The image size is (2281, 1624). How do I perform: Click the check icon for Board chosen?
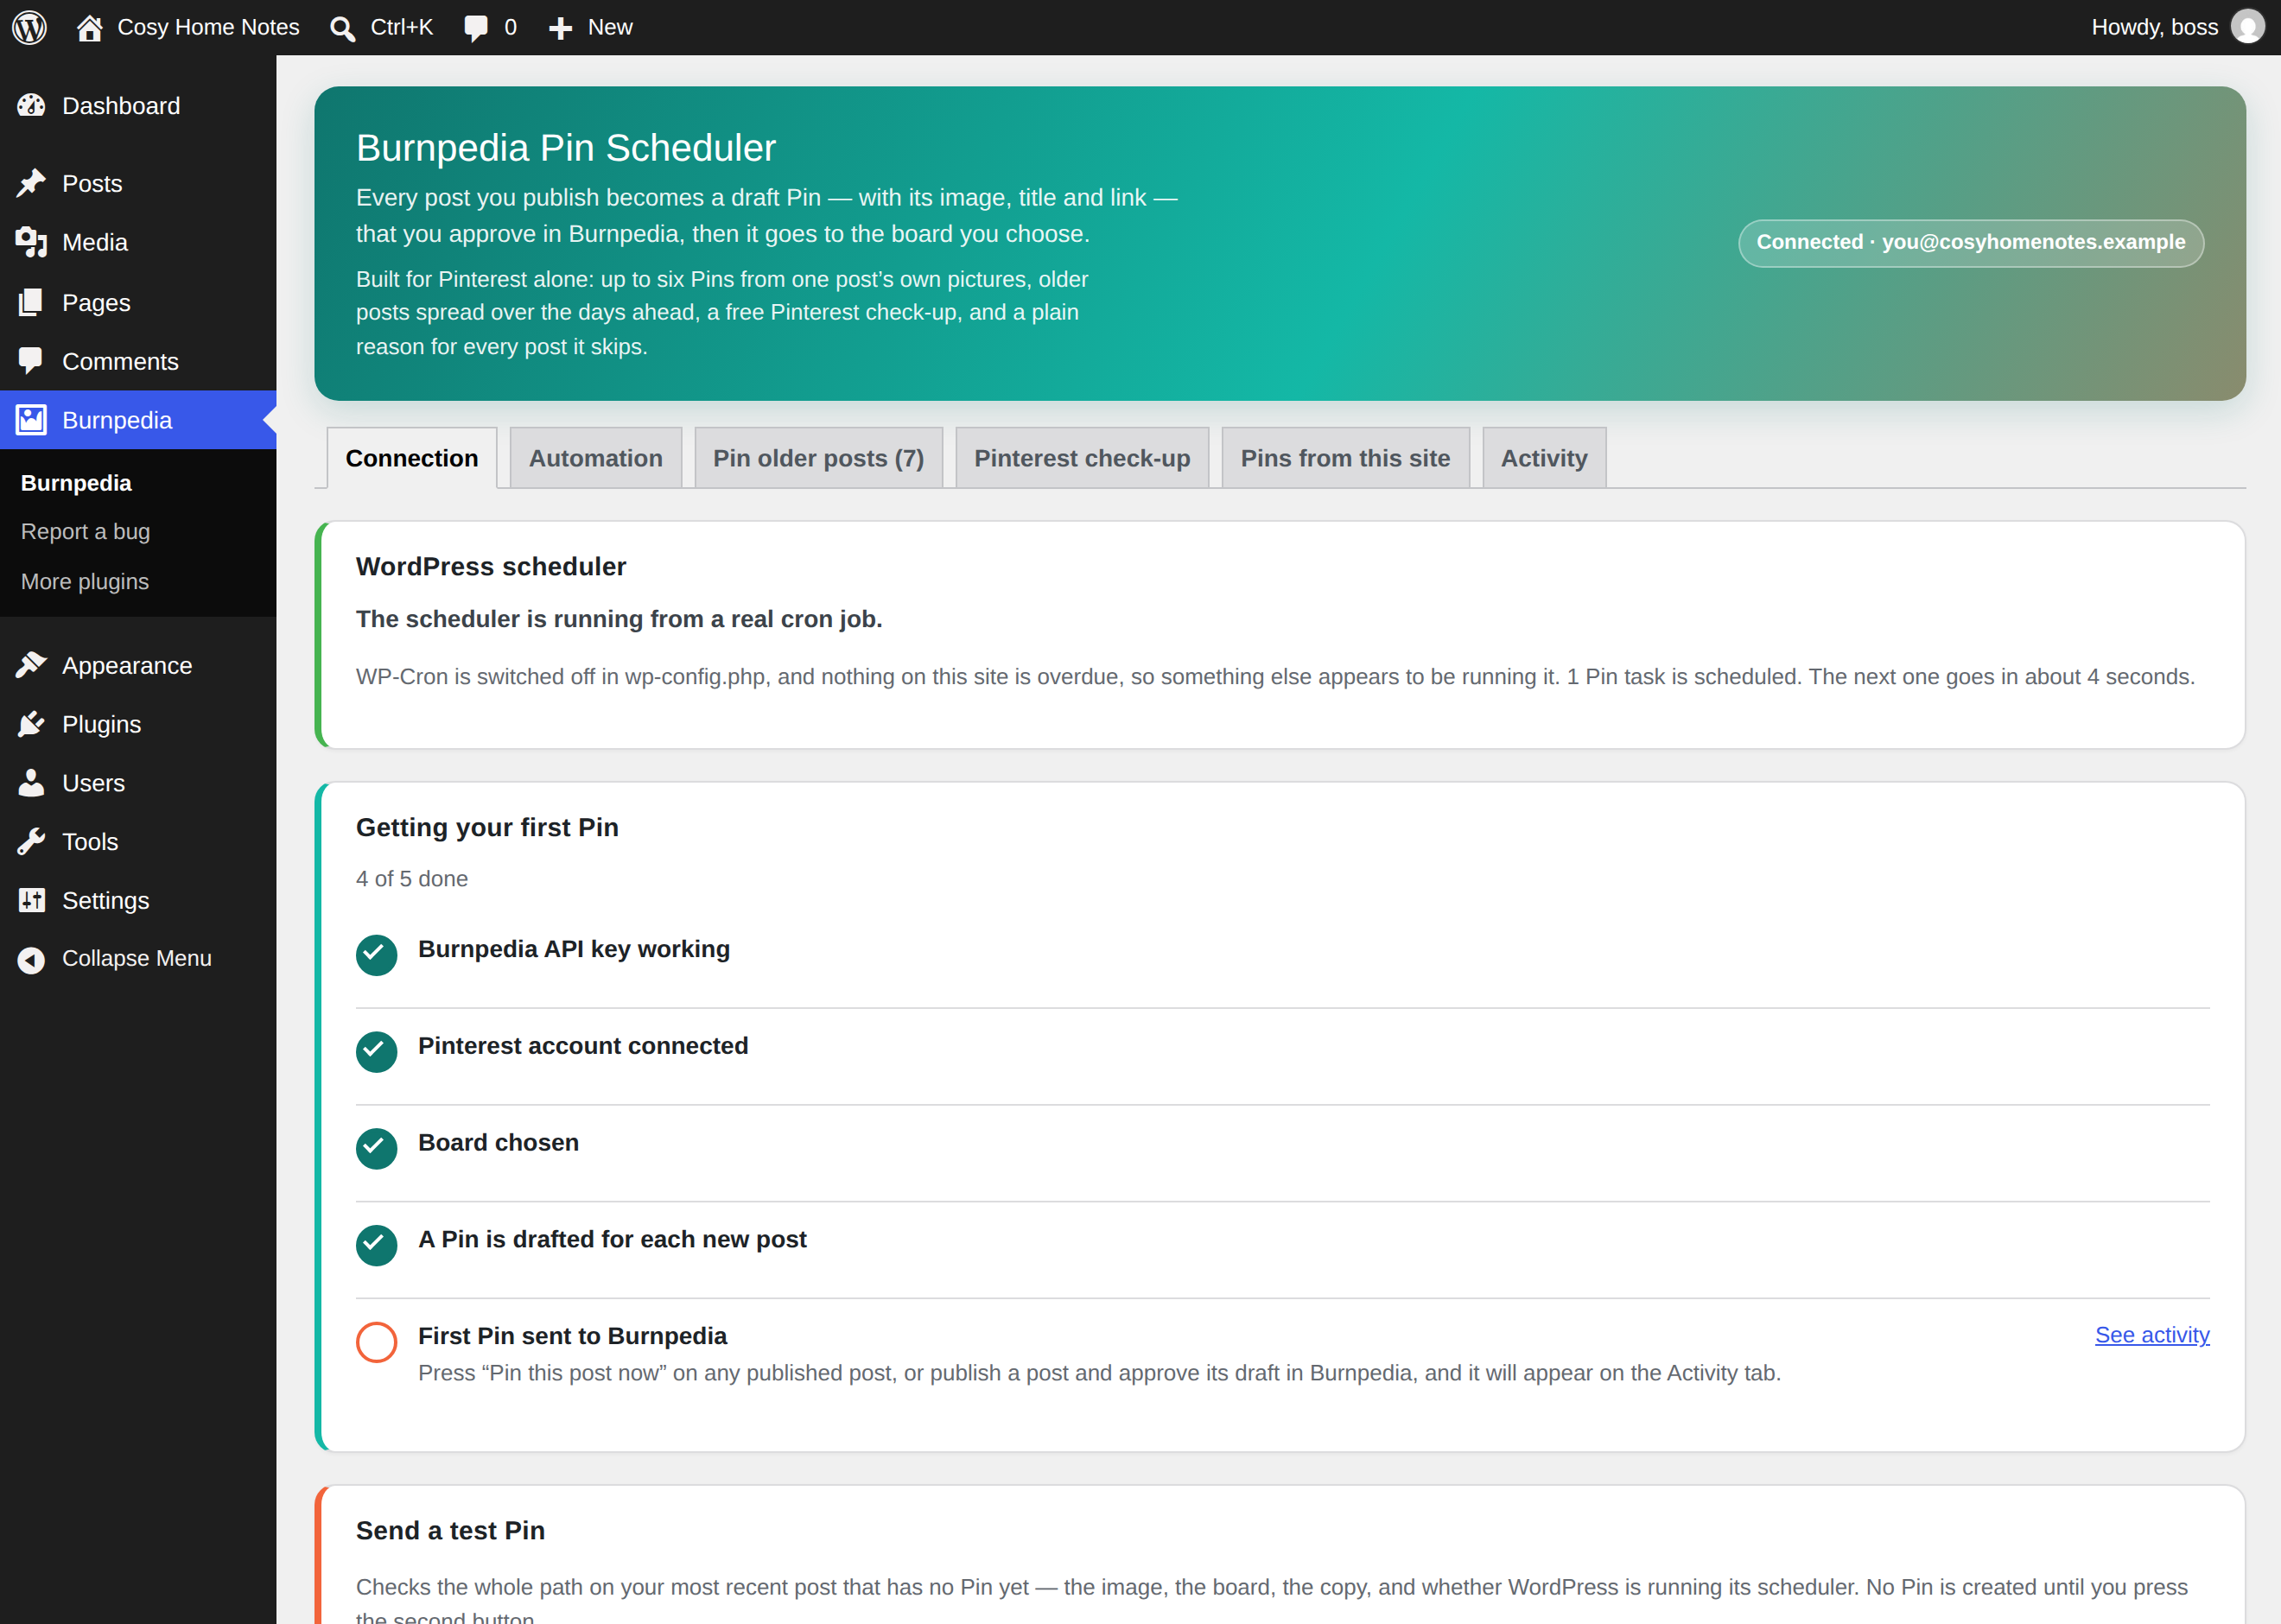[377, 1148]
